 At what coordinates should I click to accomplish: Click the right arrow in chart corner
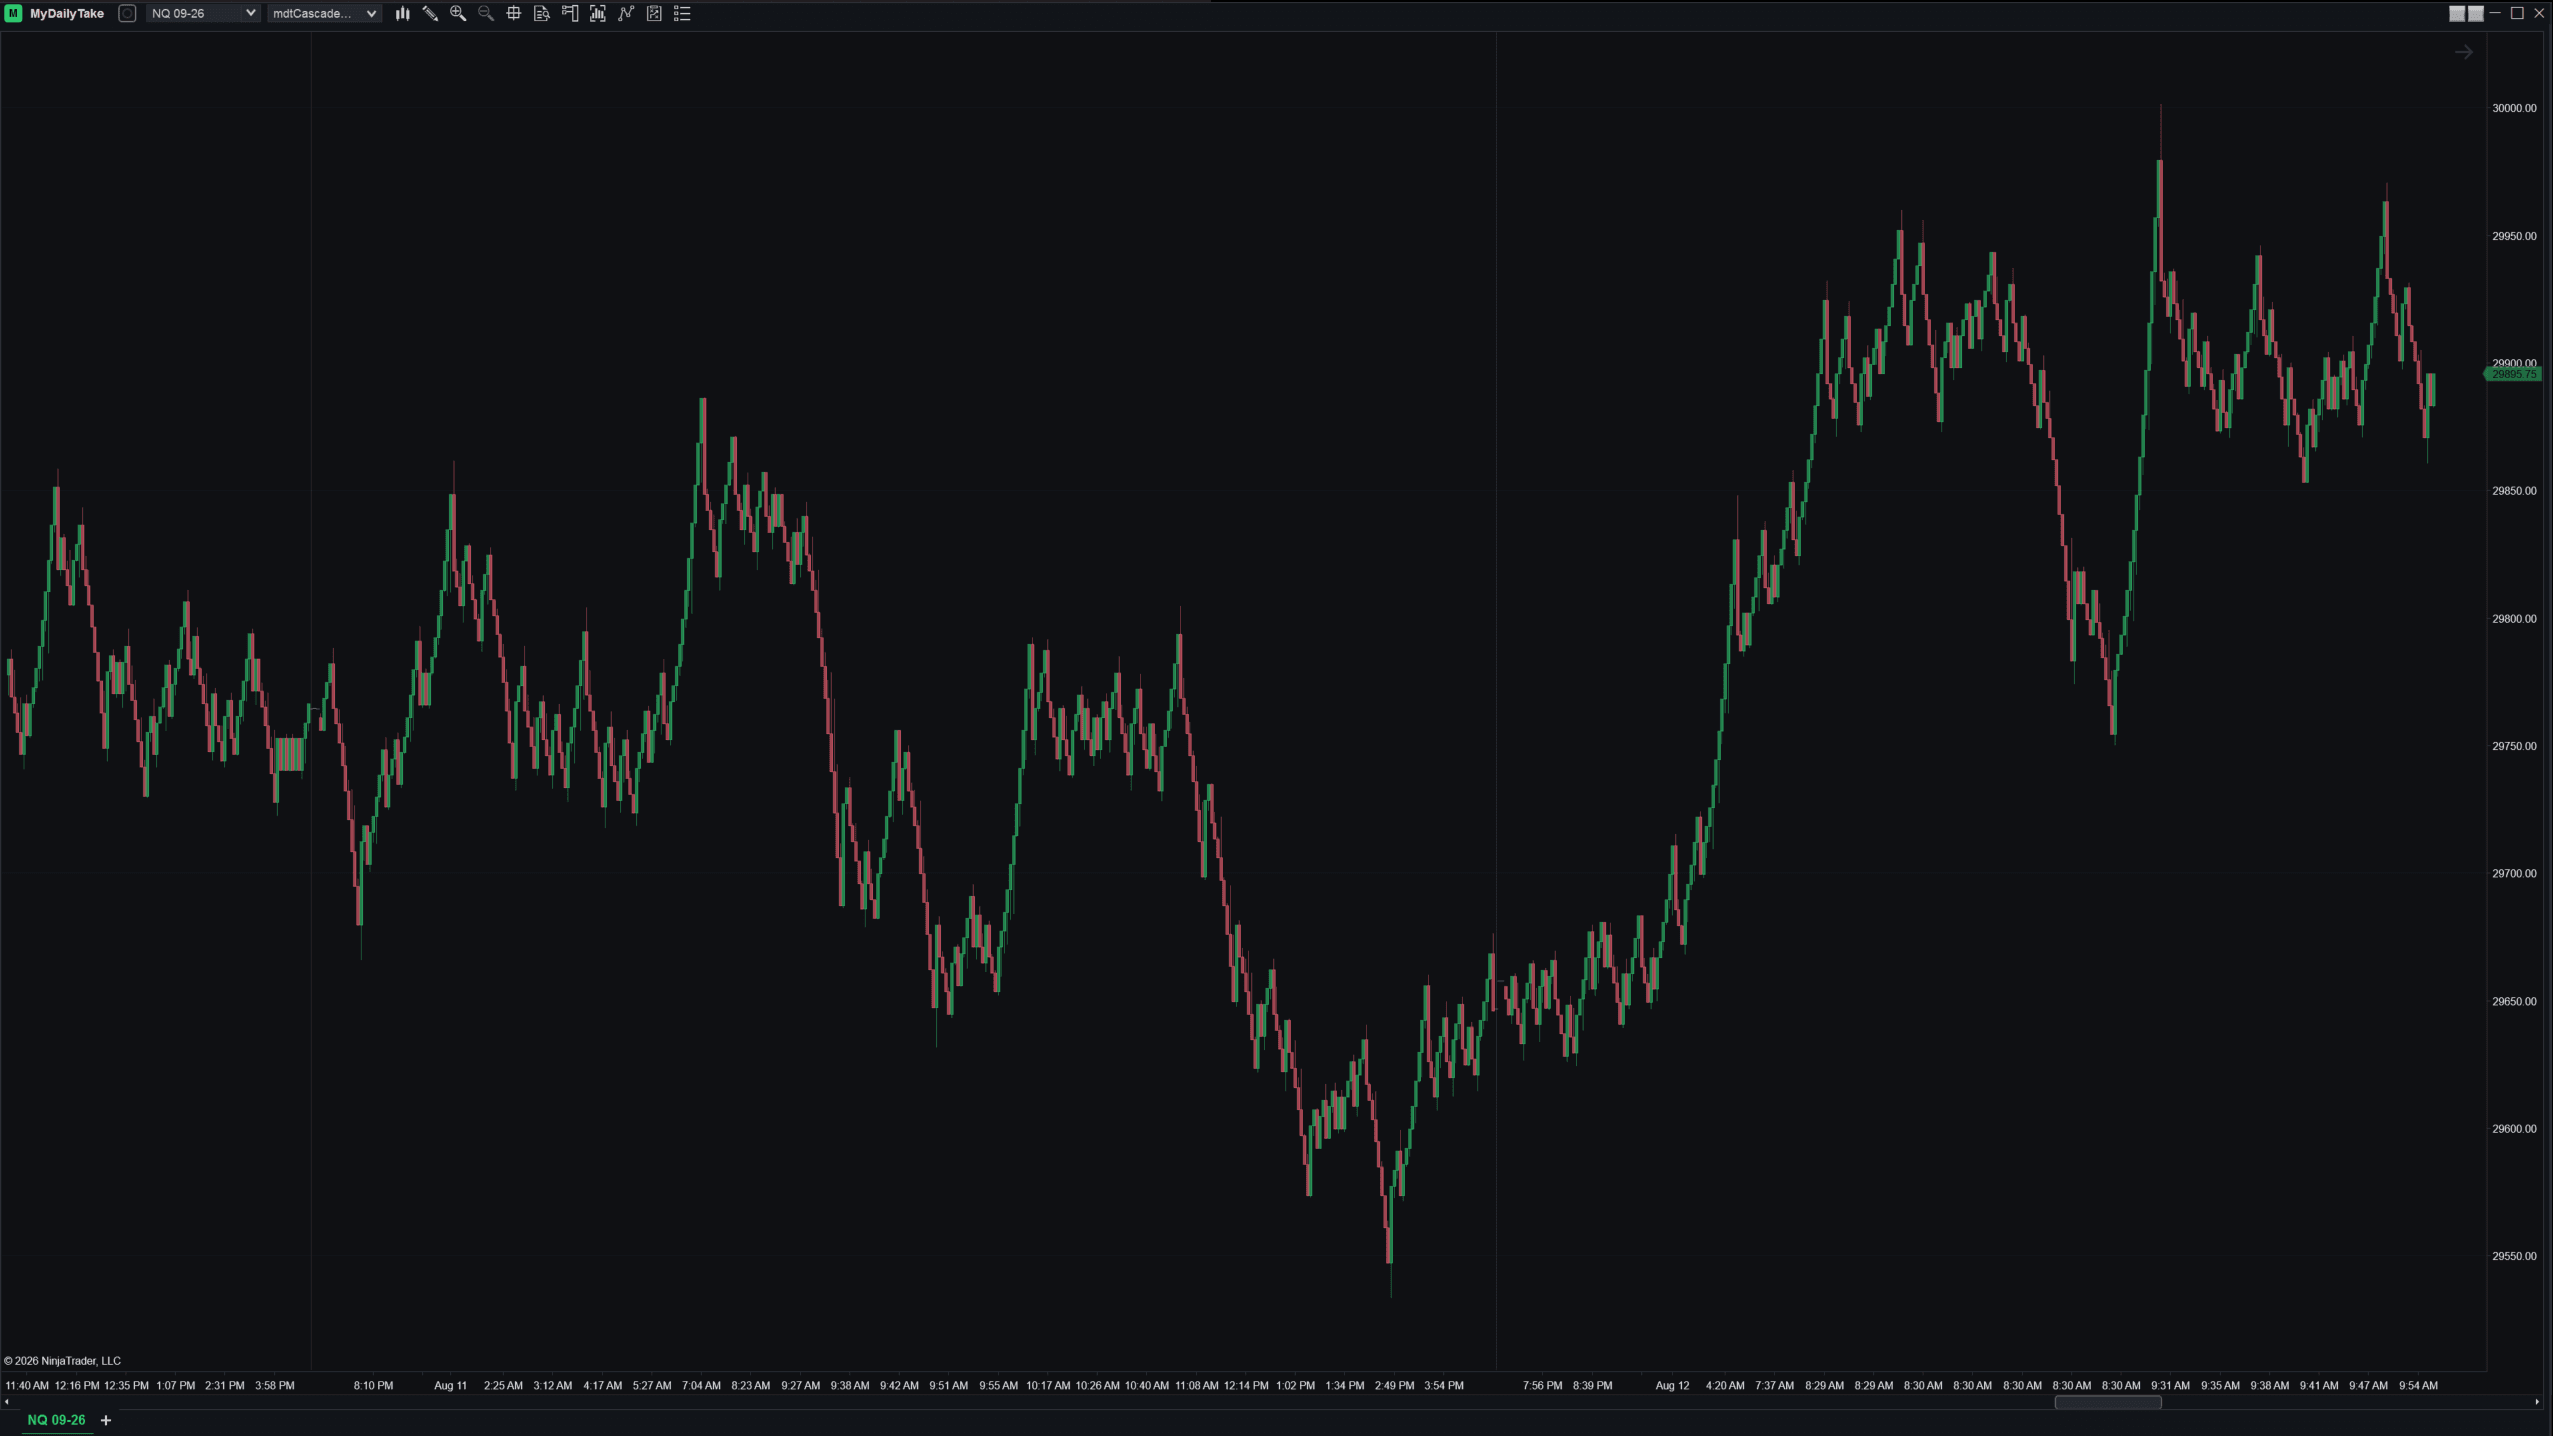pos(2464,52)
